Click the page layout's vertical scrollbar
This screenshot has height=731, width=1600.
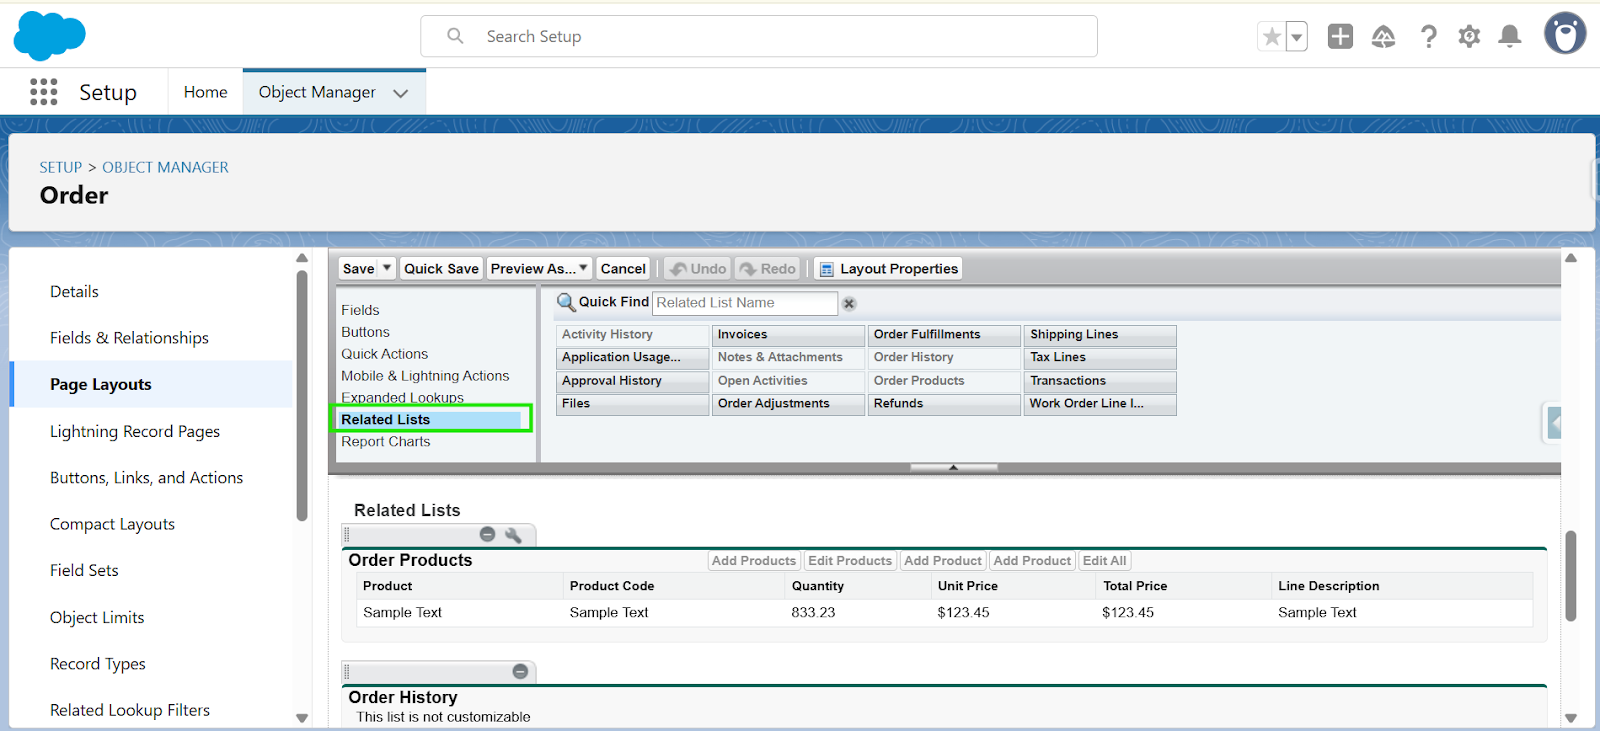[1570, 575]
